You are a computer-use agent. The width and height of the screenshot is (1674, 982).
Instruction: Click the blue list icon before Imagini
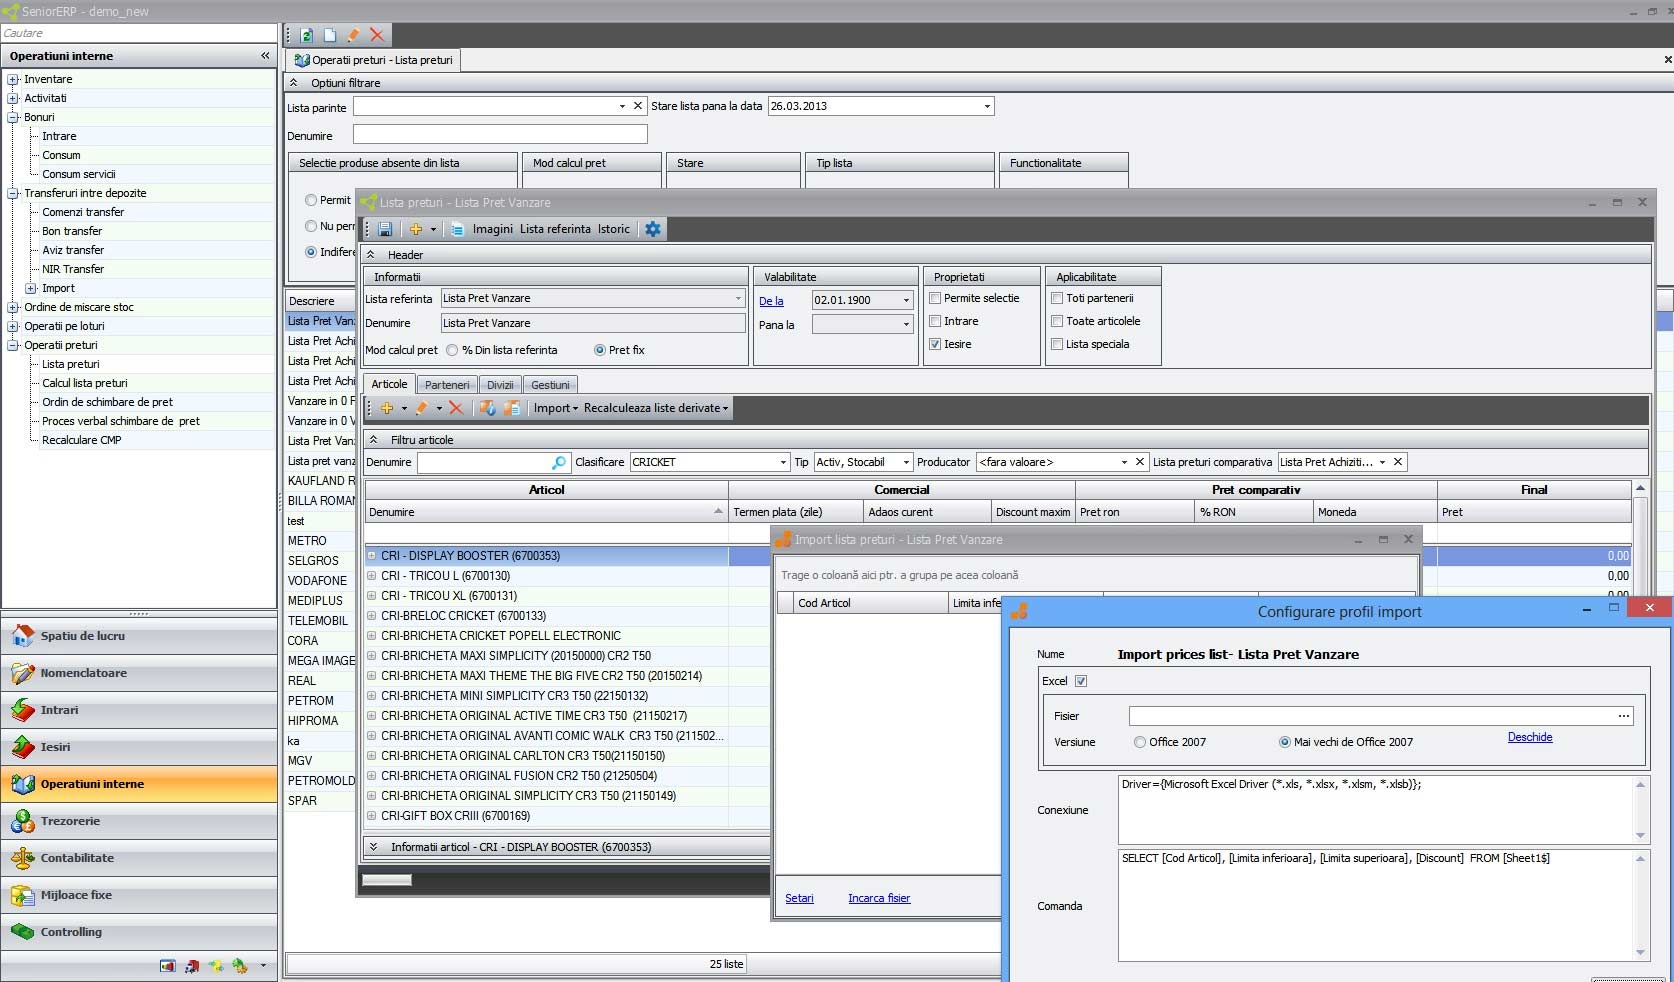pos(457,229)
